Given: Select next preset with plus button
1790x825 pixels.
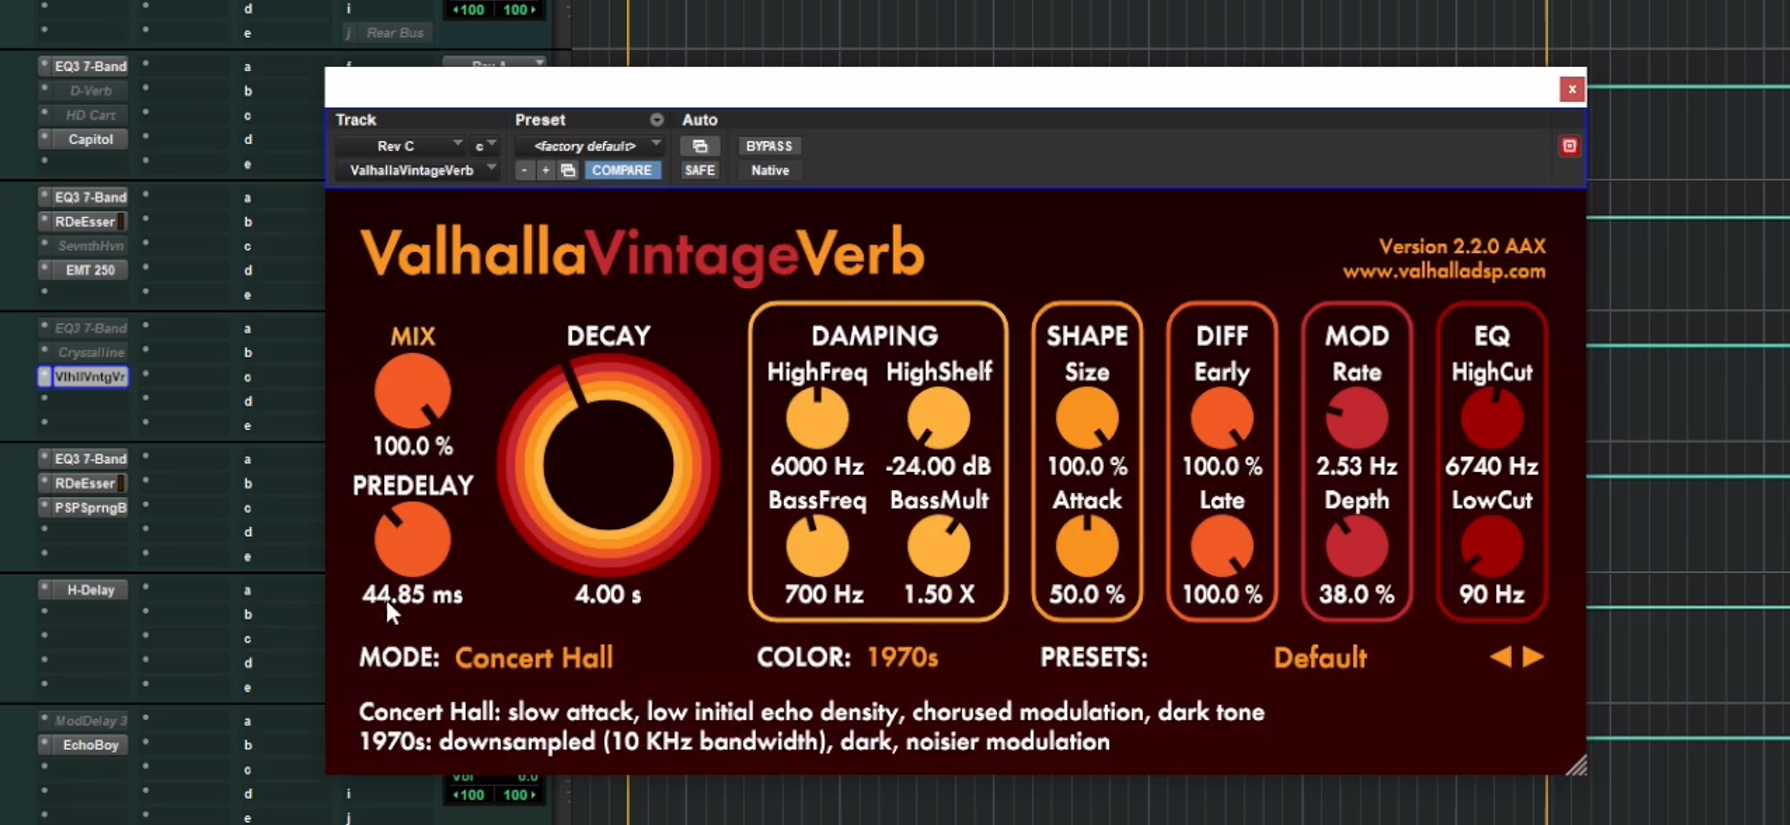Looking at the screenshot, I should point(545,171).
